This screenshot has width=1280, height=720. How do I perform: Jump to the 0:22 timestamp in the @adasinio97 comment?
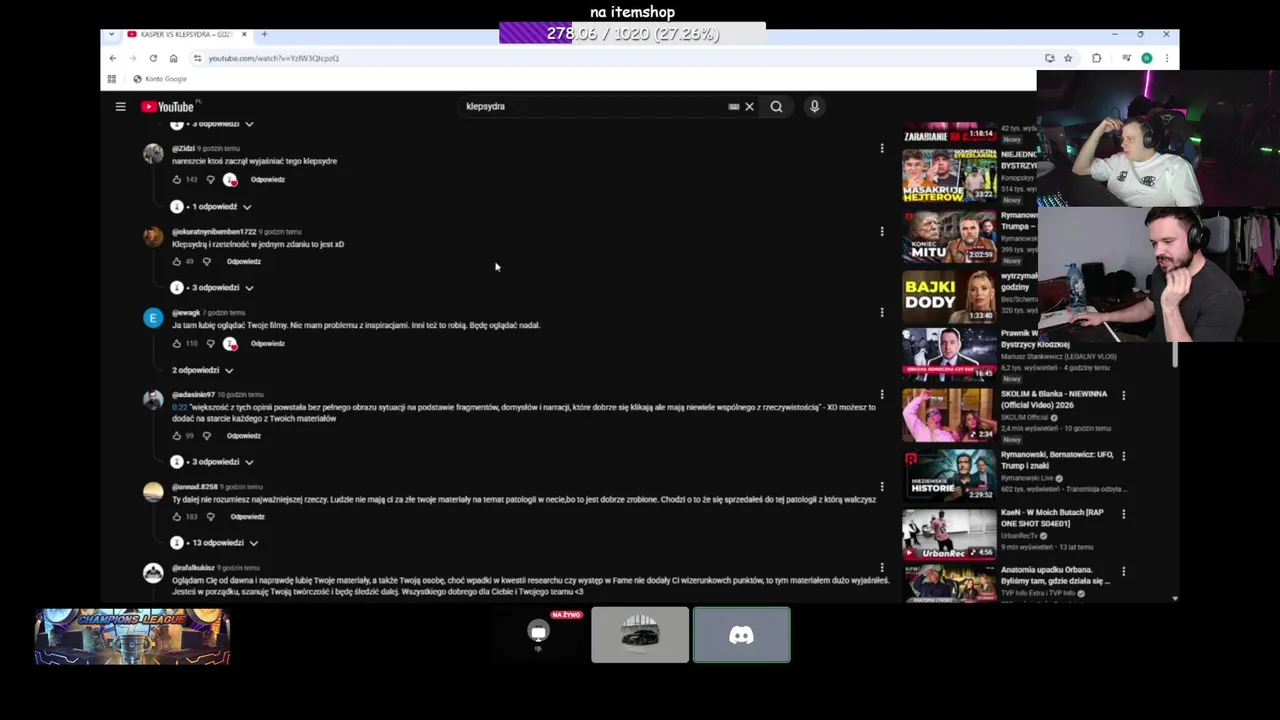[x=179, y=407]
